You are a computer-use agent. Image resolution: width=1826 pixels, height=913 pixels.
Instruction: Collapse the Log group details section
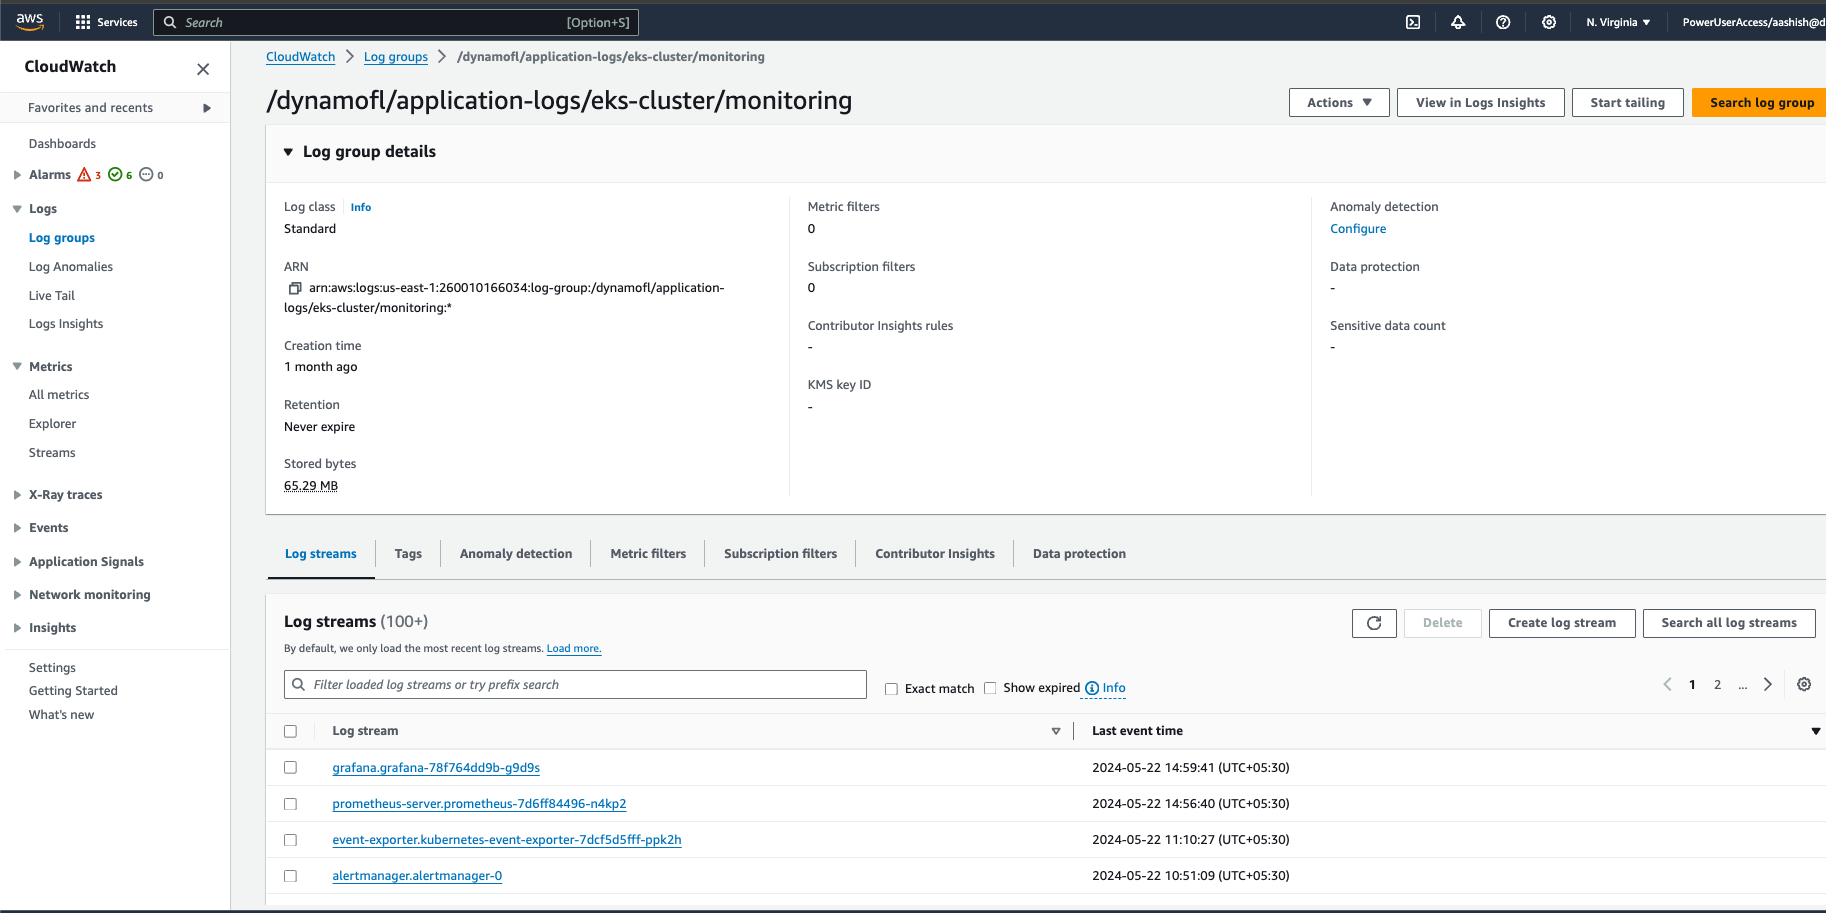click(288, 152)
